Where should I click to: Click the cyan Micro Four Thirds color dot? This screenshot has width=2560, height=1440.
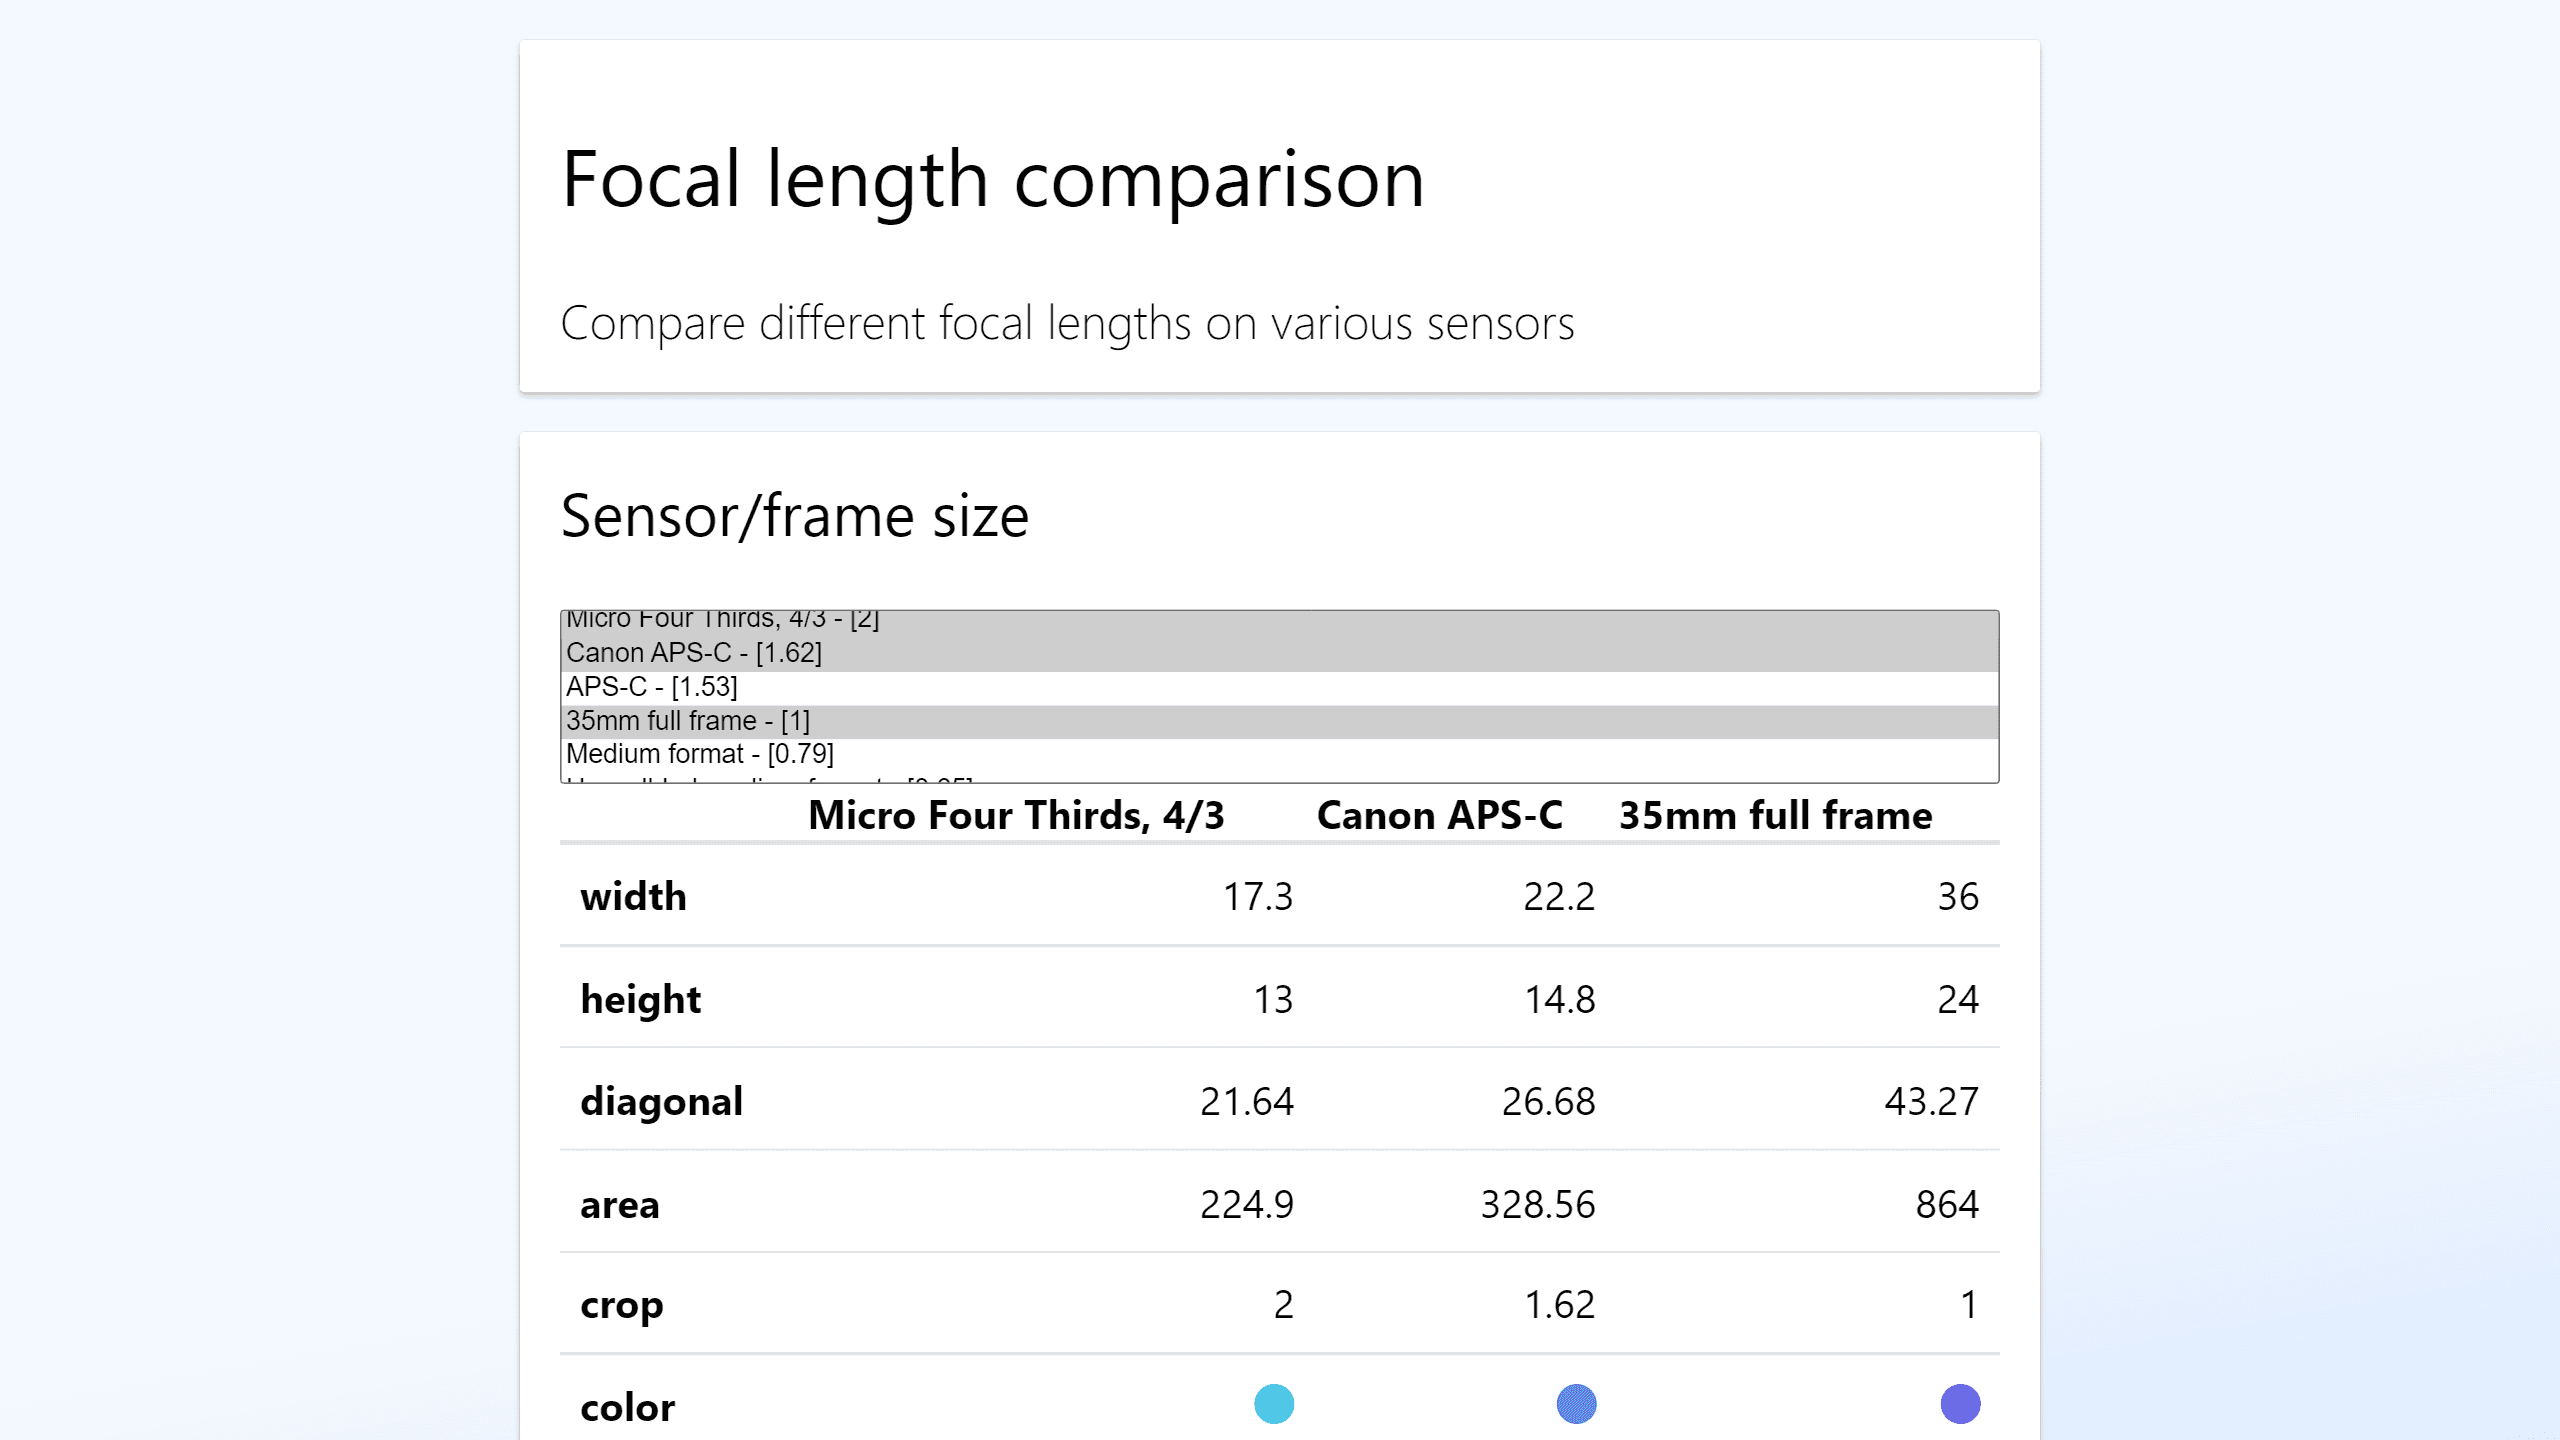1274,1404
